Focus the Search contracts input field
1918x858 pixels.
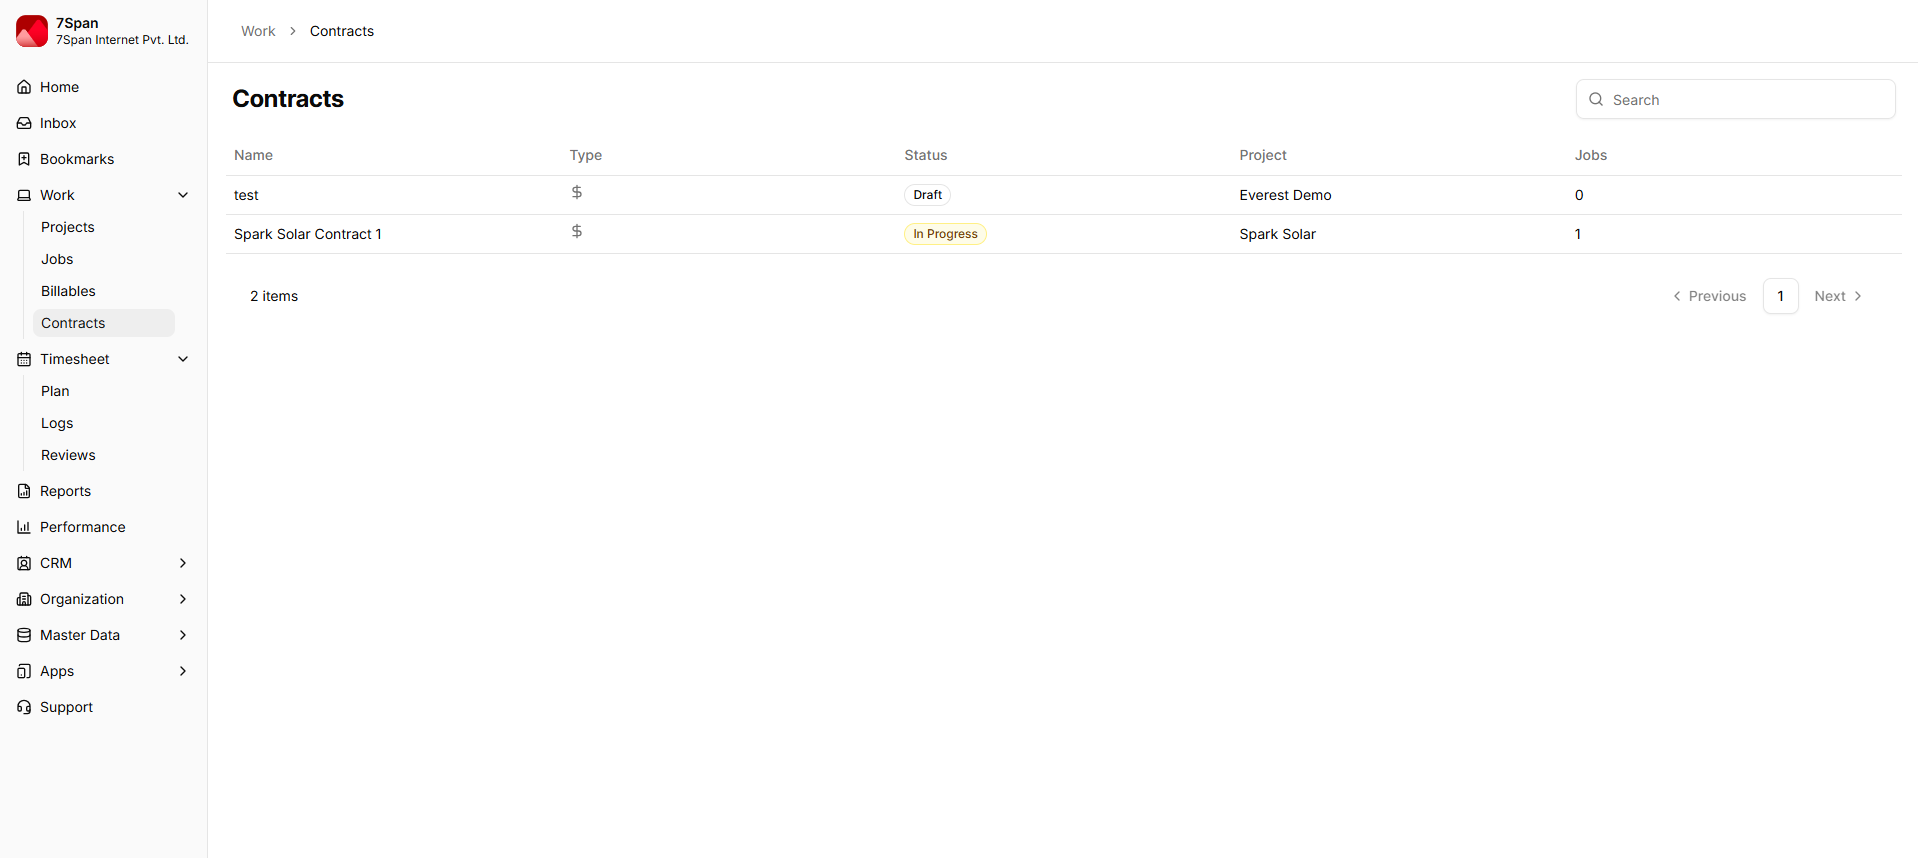(1745, 100)
